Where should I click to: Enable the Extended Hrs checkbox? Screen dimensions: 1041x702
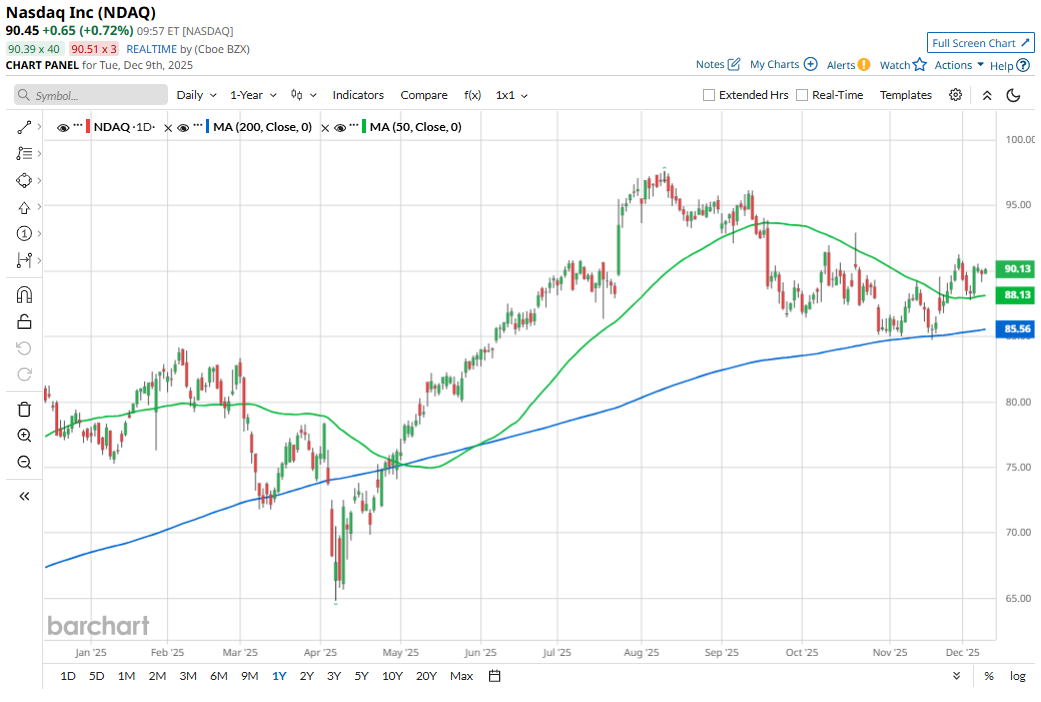click(709, 95)
